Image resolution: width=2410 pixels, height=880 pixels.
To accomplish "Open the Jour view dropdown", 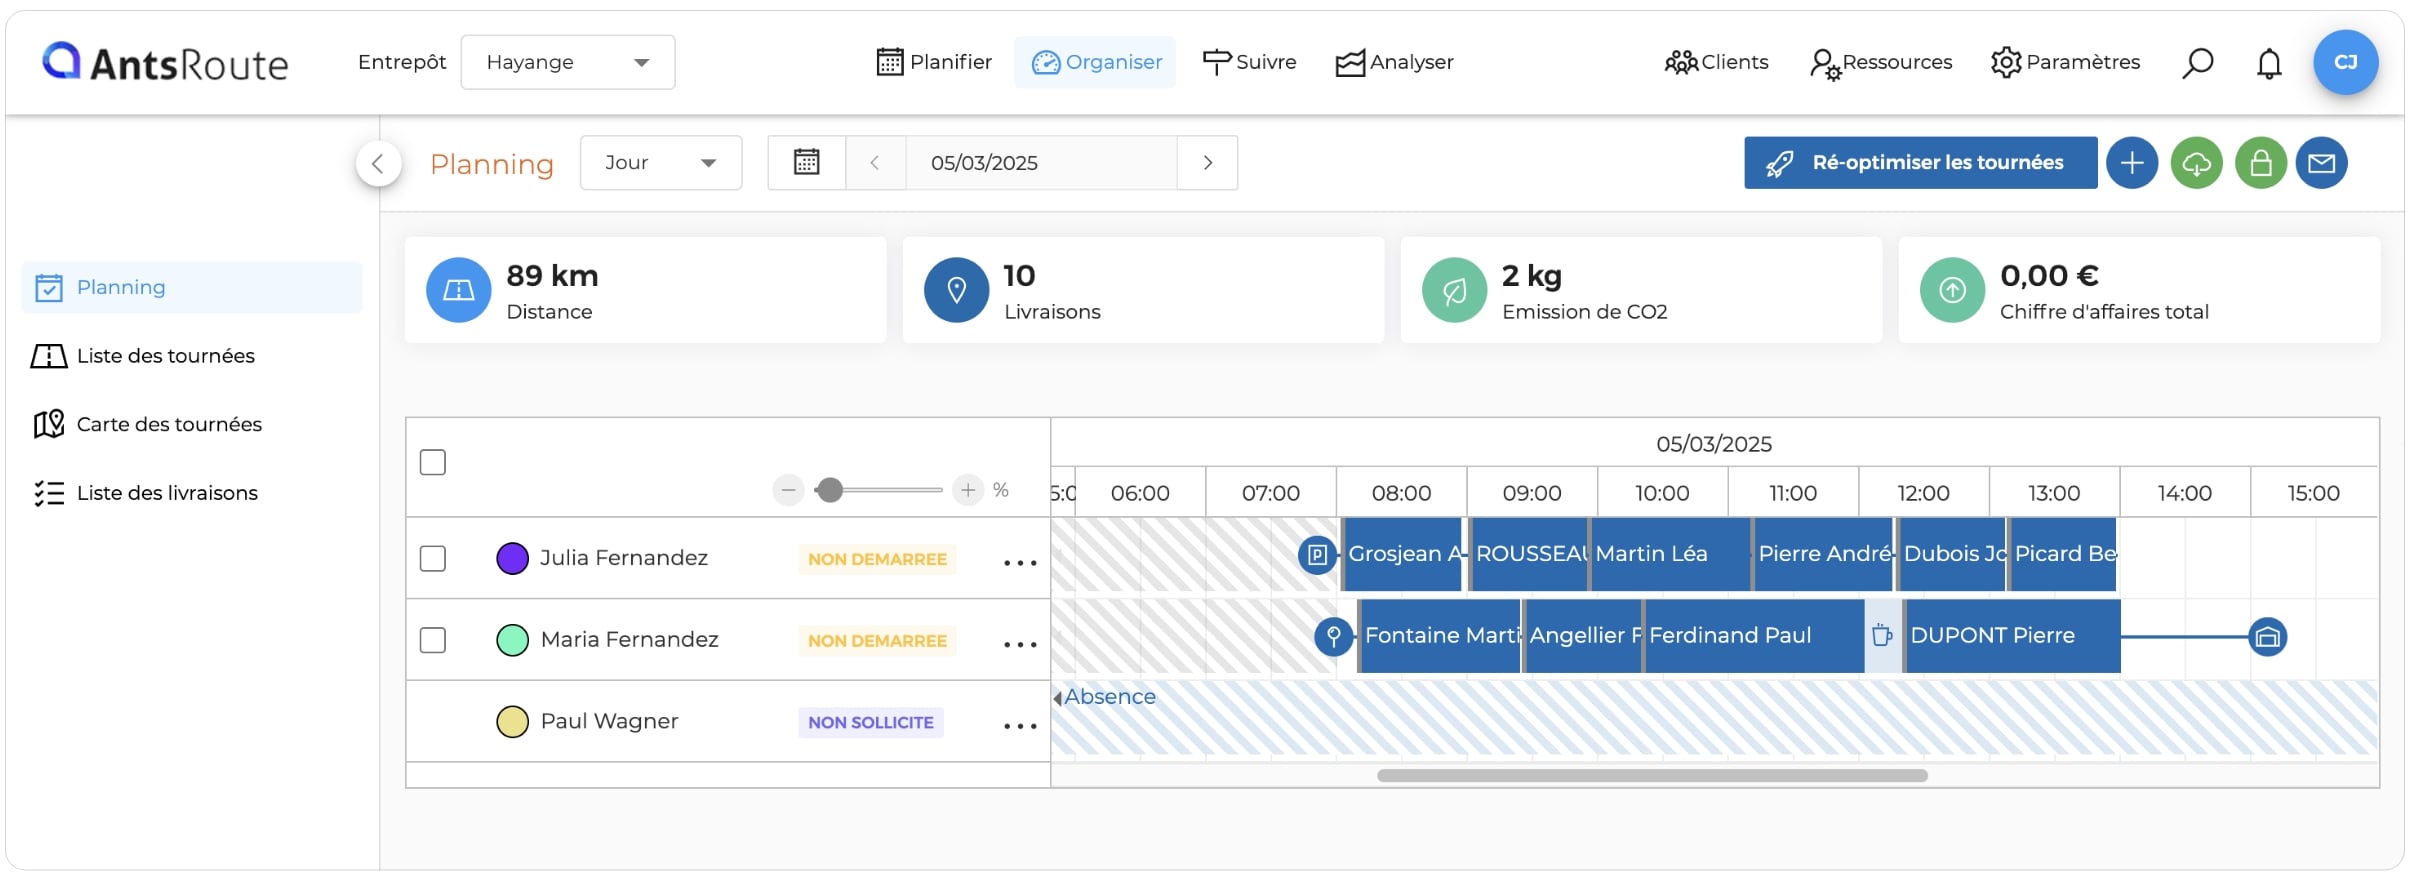I will (x=661, y=162).
